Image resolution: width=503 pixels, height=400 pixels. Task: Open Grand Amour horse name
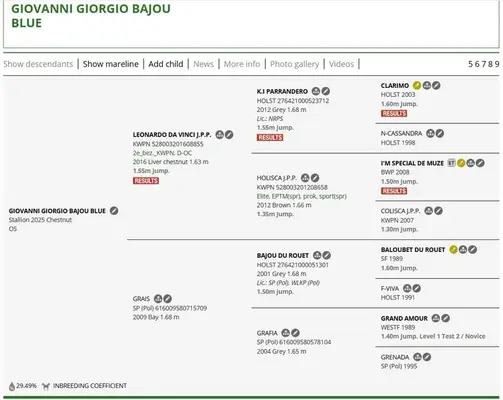pyautogui.click(x=404, y=318)
